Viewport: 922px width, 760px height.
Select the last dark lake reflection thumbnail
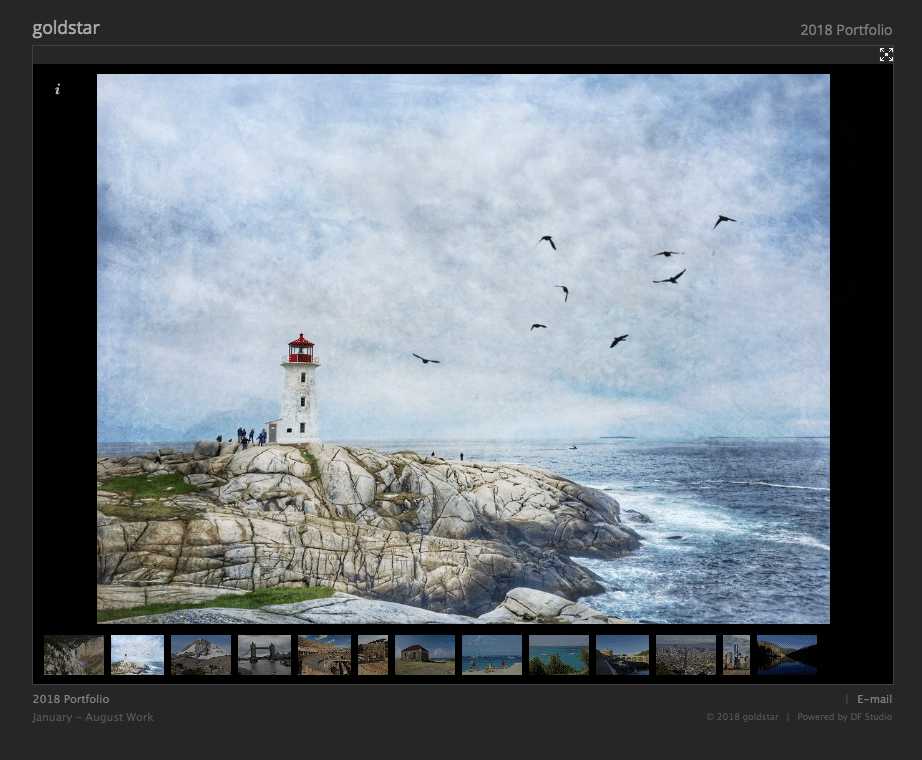point(787,655)
